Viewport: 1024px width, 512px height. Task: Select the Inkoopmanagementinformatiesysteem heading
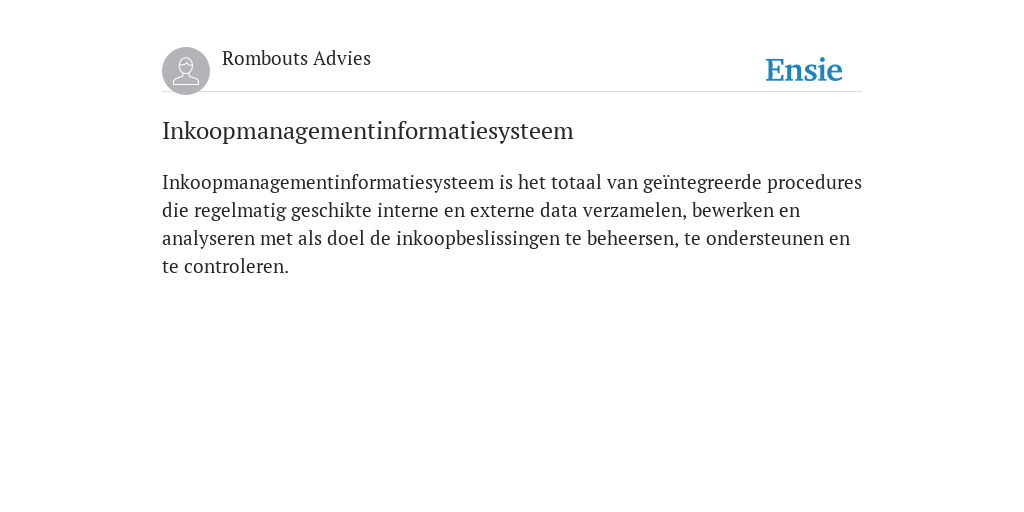click(368, 131)
